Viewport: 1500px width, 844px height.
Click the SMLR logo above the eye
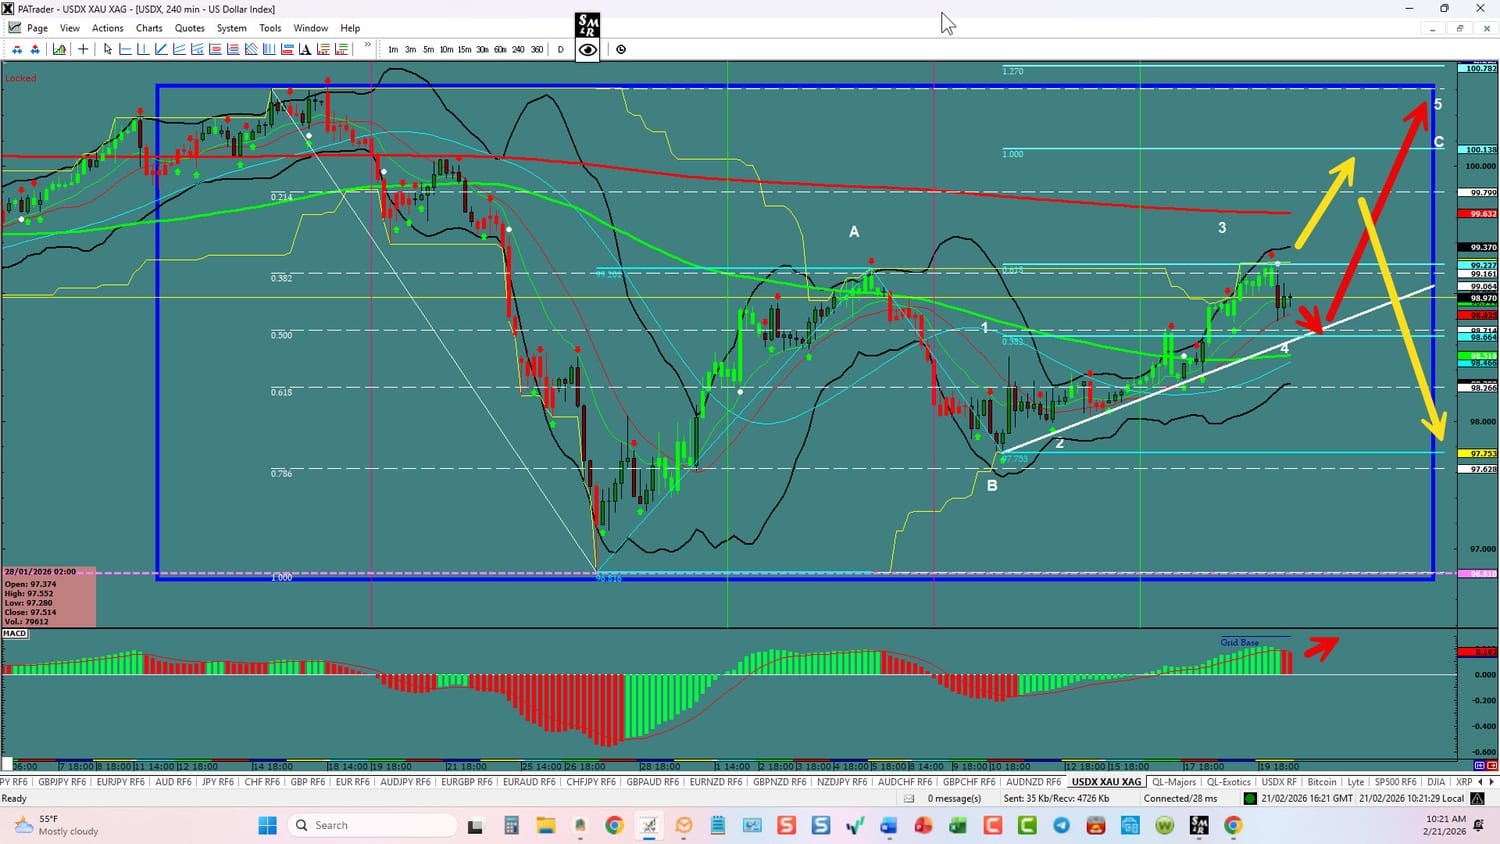[x=588, y=25]
